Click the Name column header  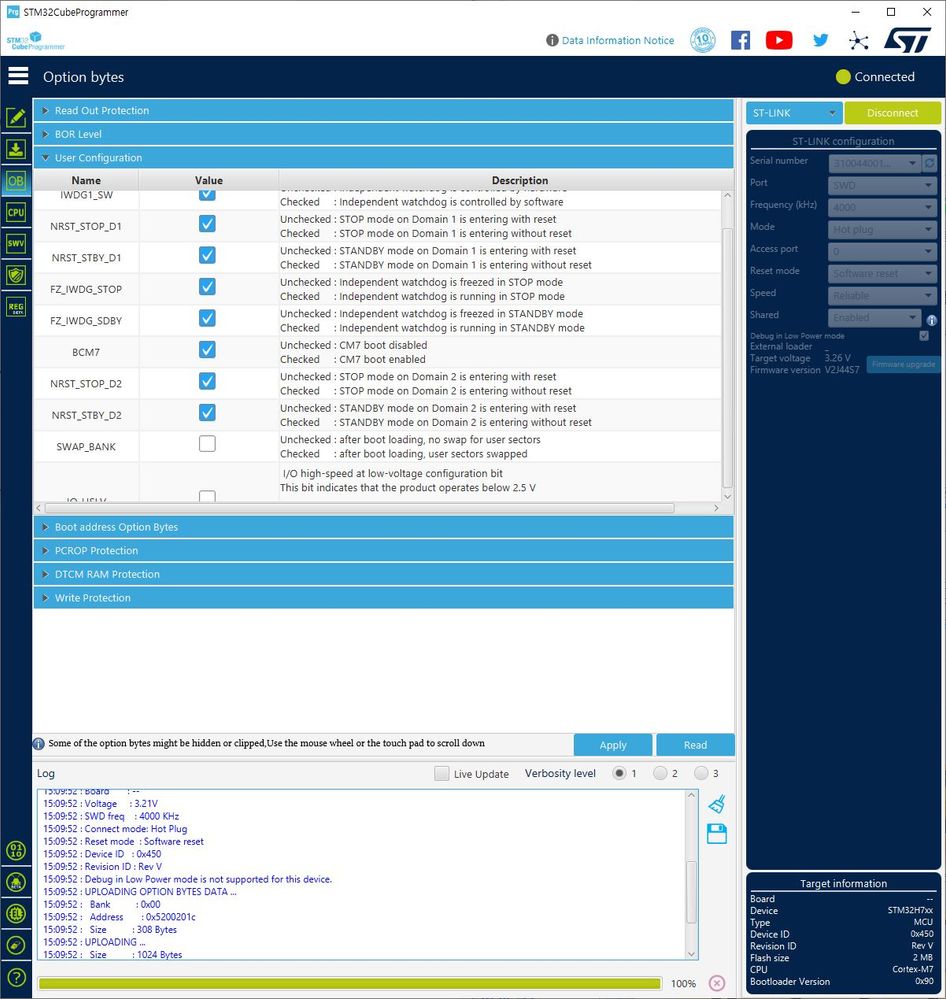coord(86,180)
